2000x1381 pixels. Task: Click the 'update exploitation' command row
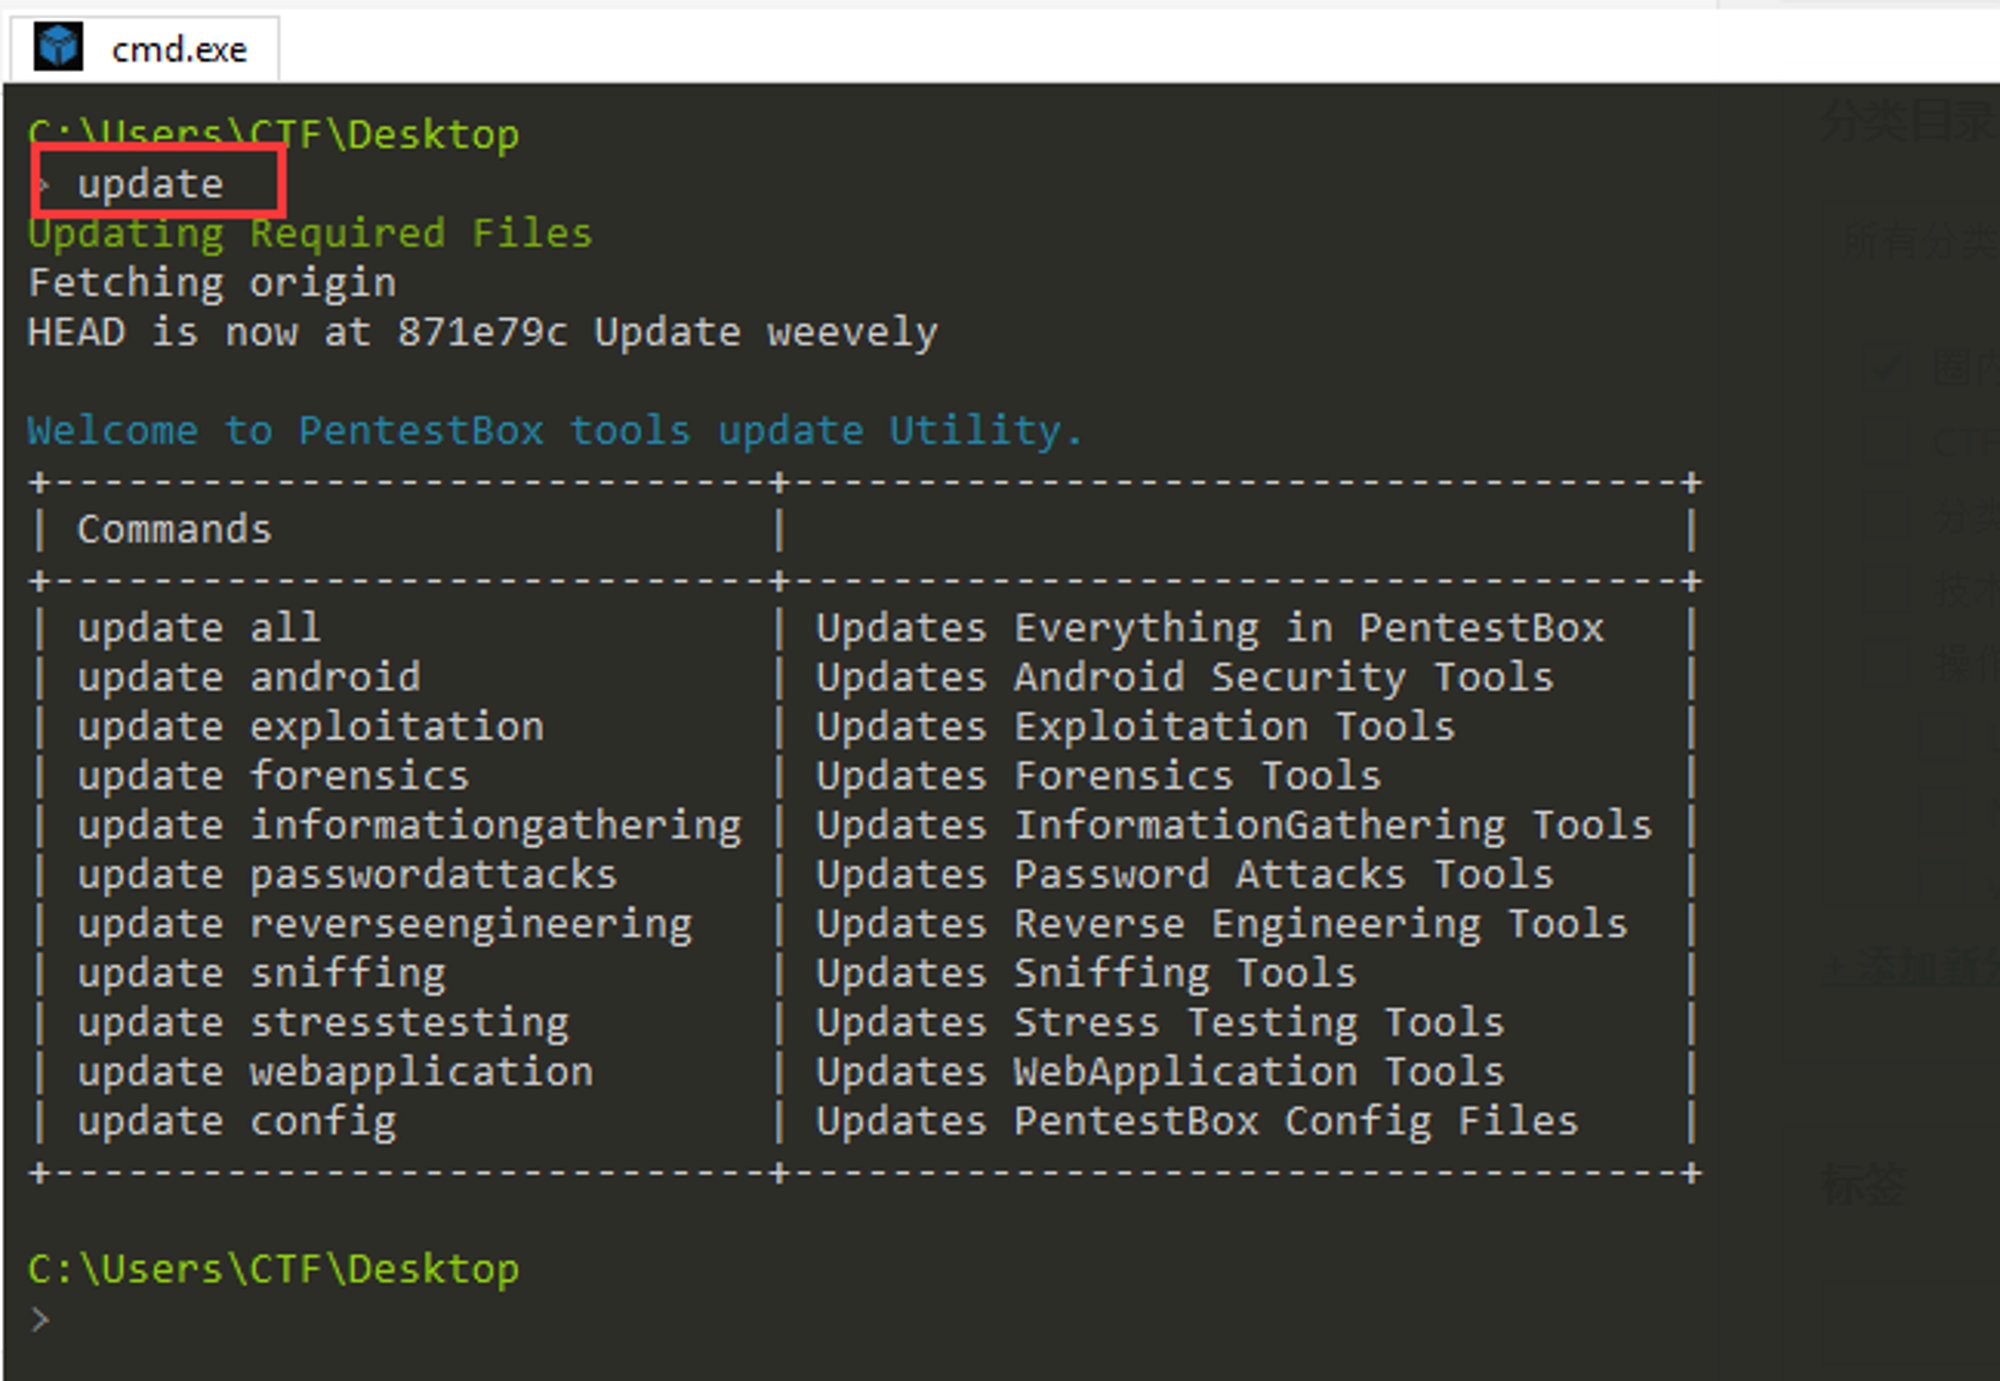point(311,727)
